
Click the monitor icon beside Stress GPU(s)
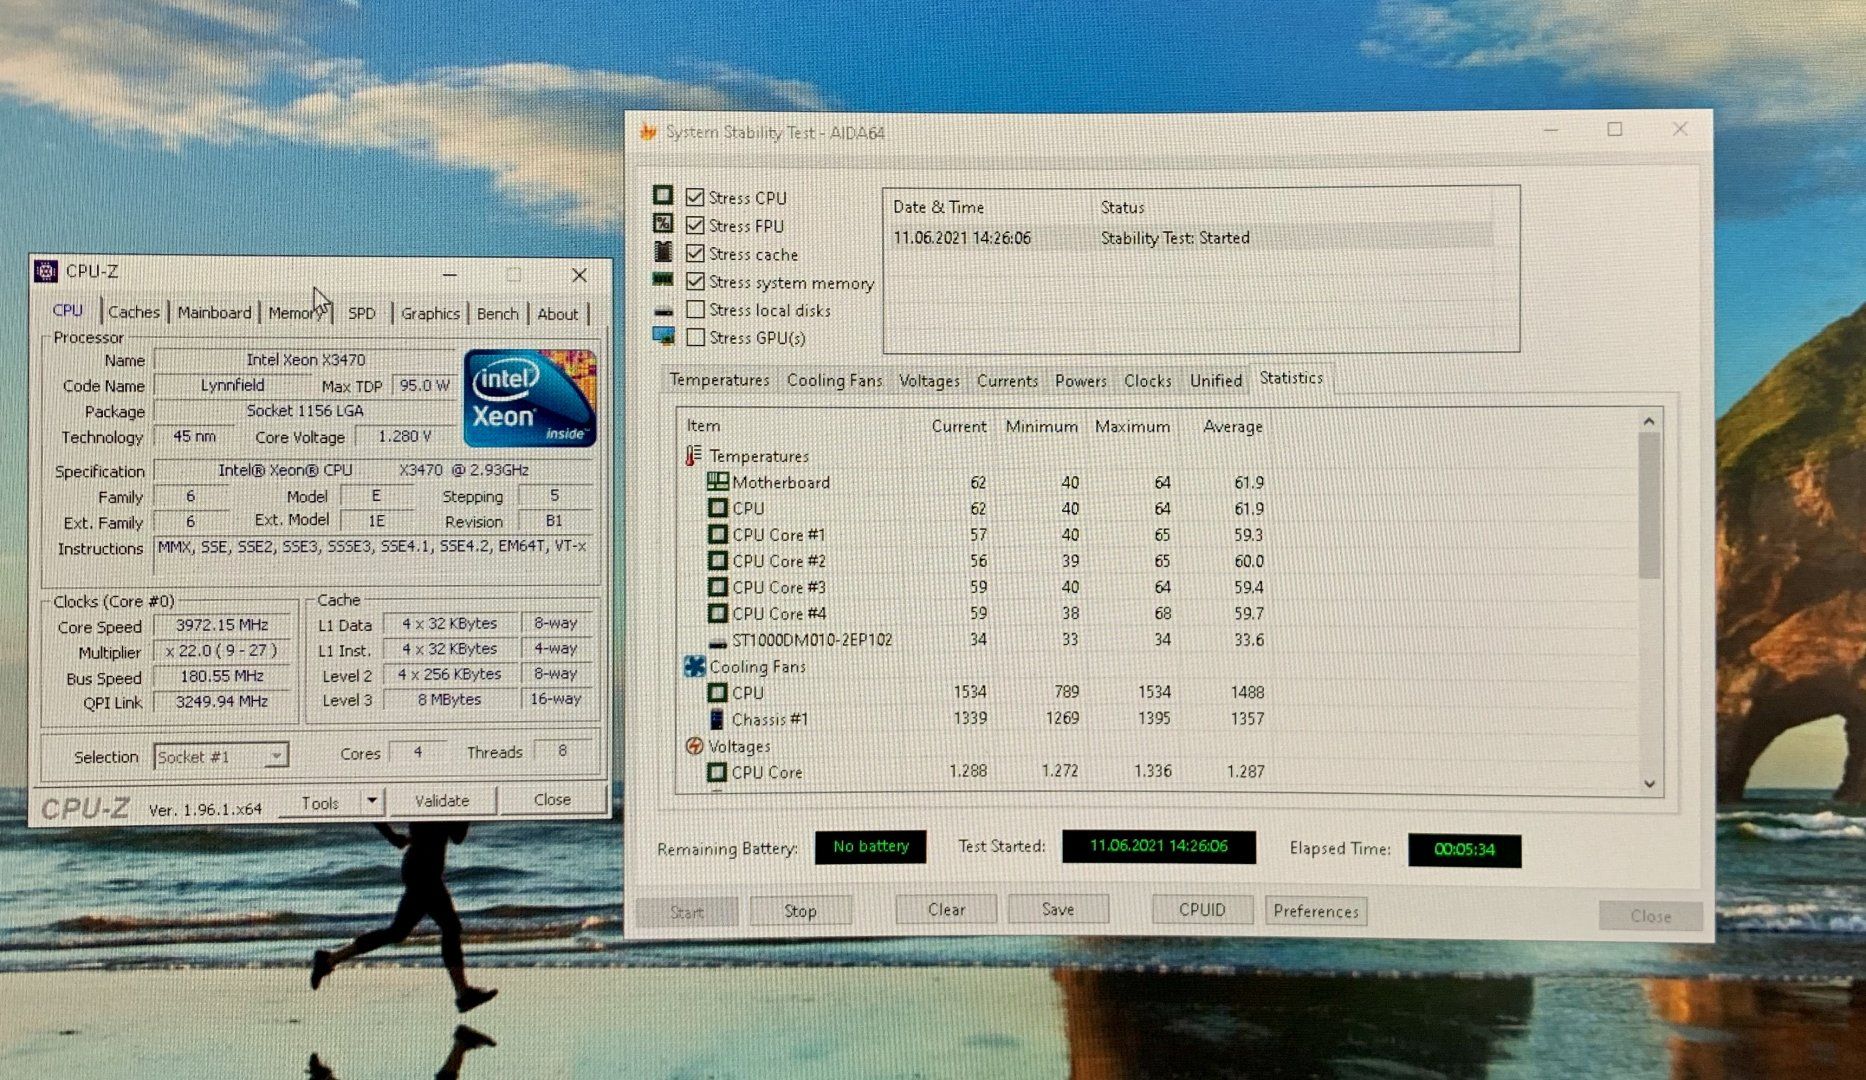[663, 336]
